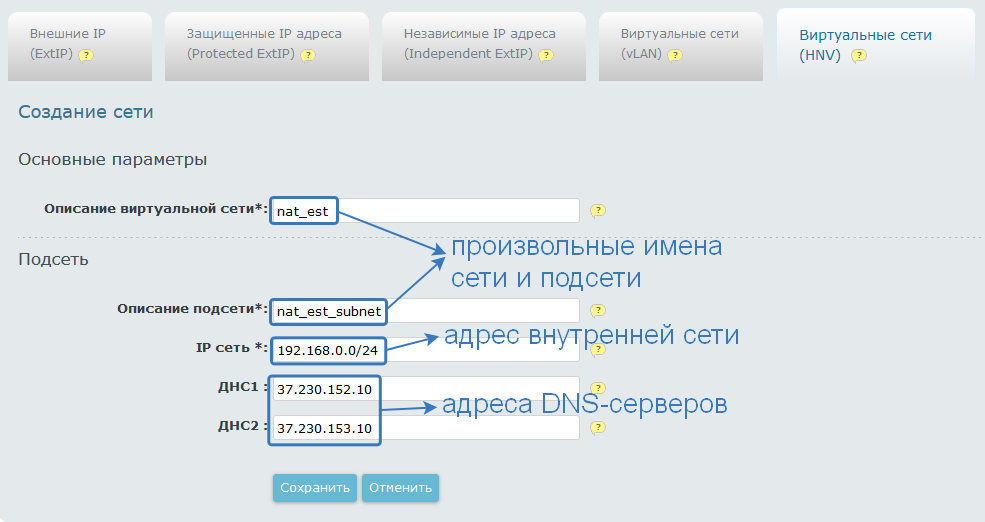Click help icon beside ДНС1 field
985x522 pixels.
point(598,388)
